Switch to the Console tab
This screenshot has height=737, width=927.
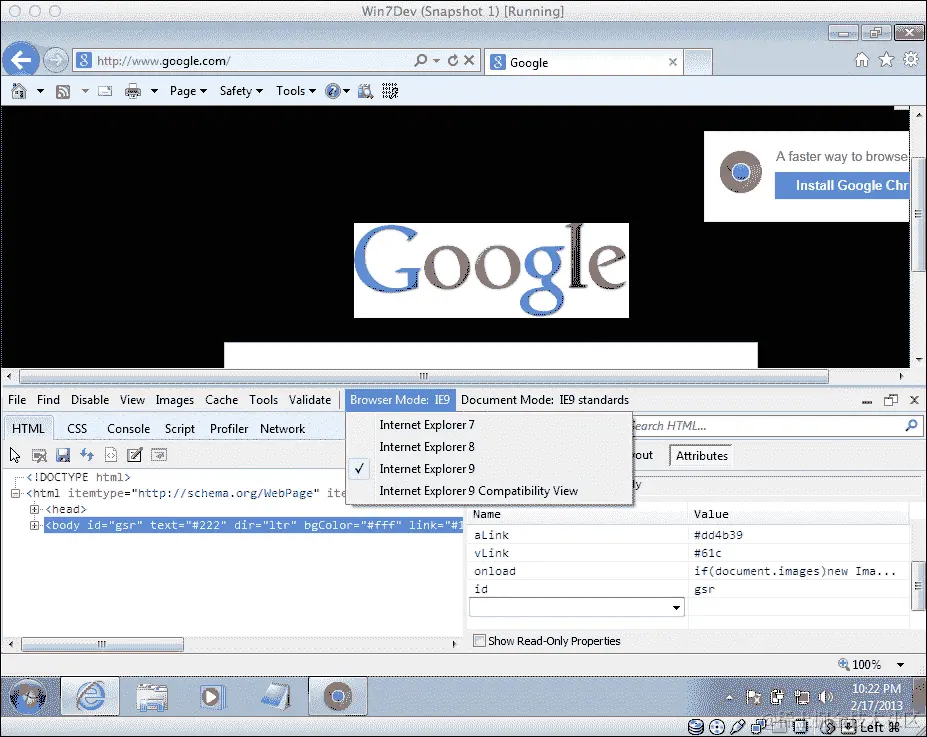[128, 429]
